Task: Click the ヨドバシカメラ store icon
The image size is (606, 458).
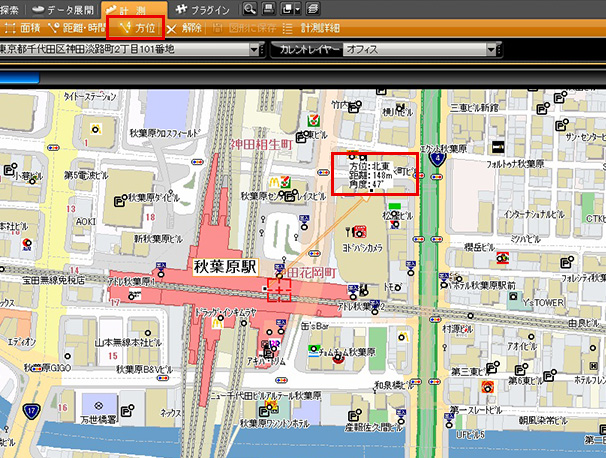Action: tap(360, 232)
